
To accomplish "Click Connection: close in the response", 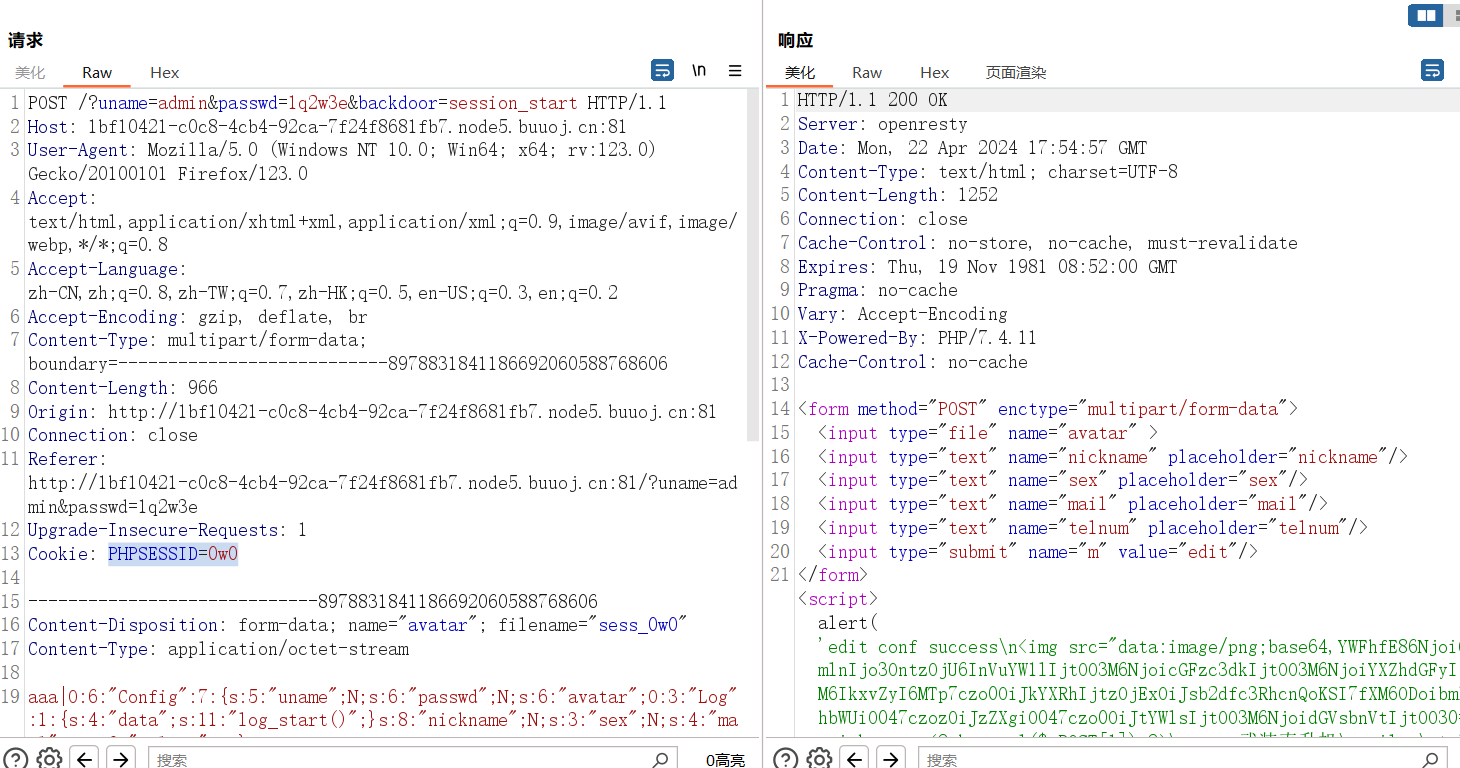I will pos(882,219).
